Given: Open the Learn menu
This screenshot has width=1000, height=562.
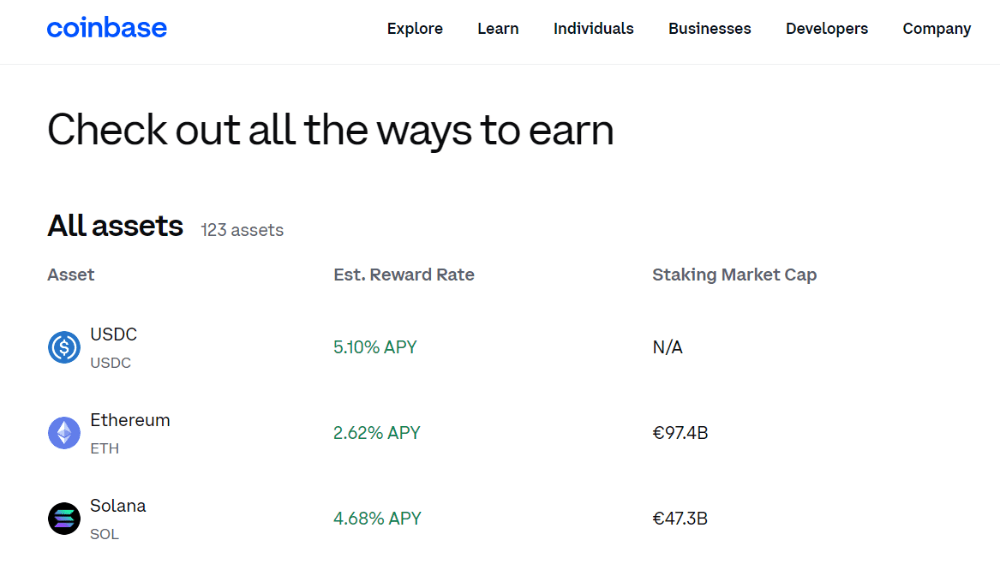Looking at the screenshot, I should tap(497, 29).
